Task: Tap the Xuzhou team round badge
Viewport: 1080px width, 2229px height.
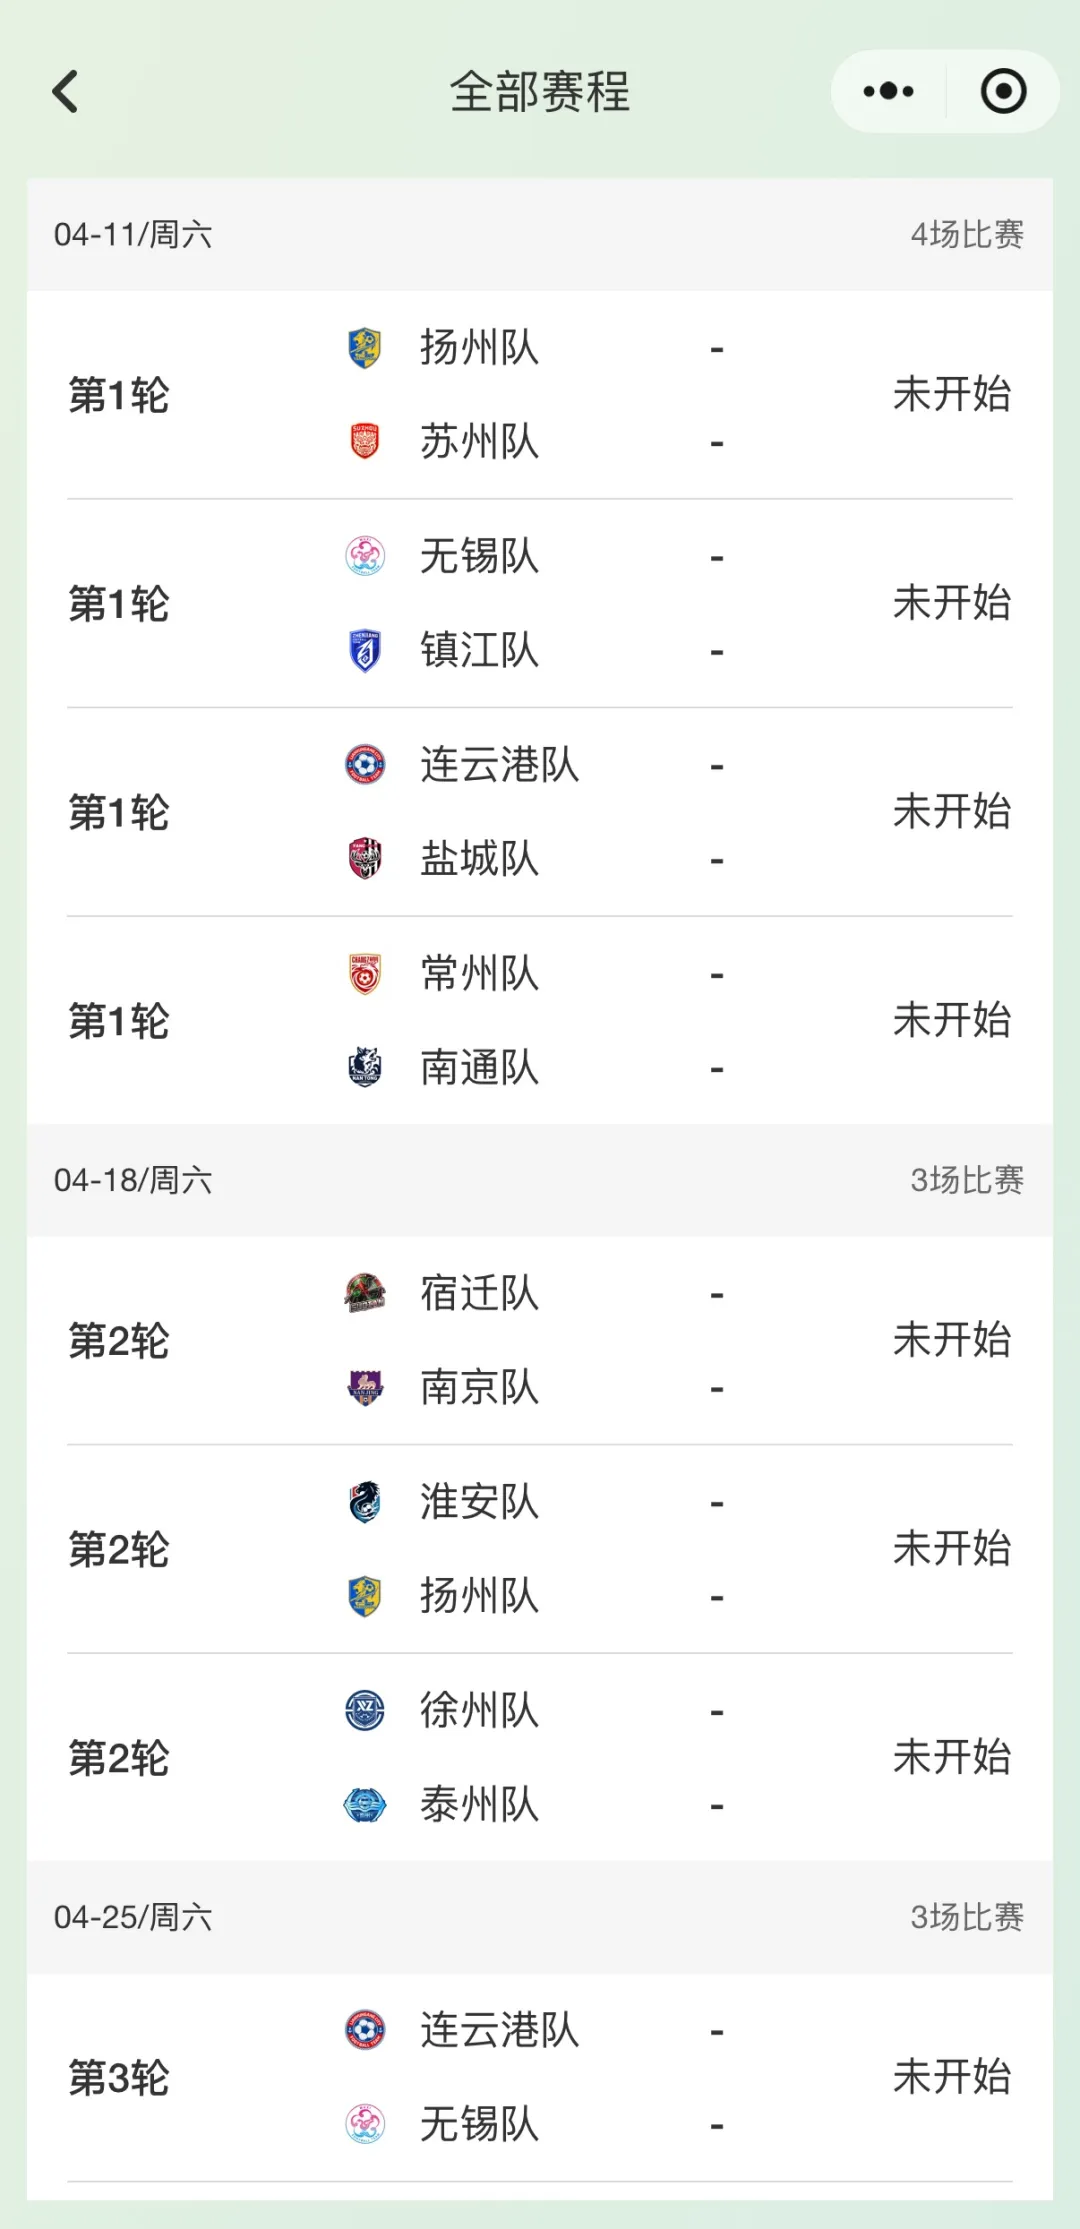Action: pos(365,1710)
